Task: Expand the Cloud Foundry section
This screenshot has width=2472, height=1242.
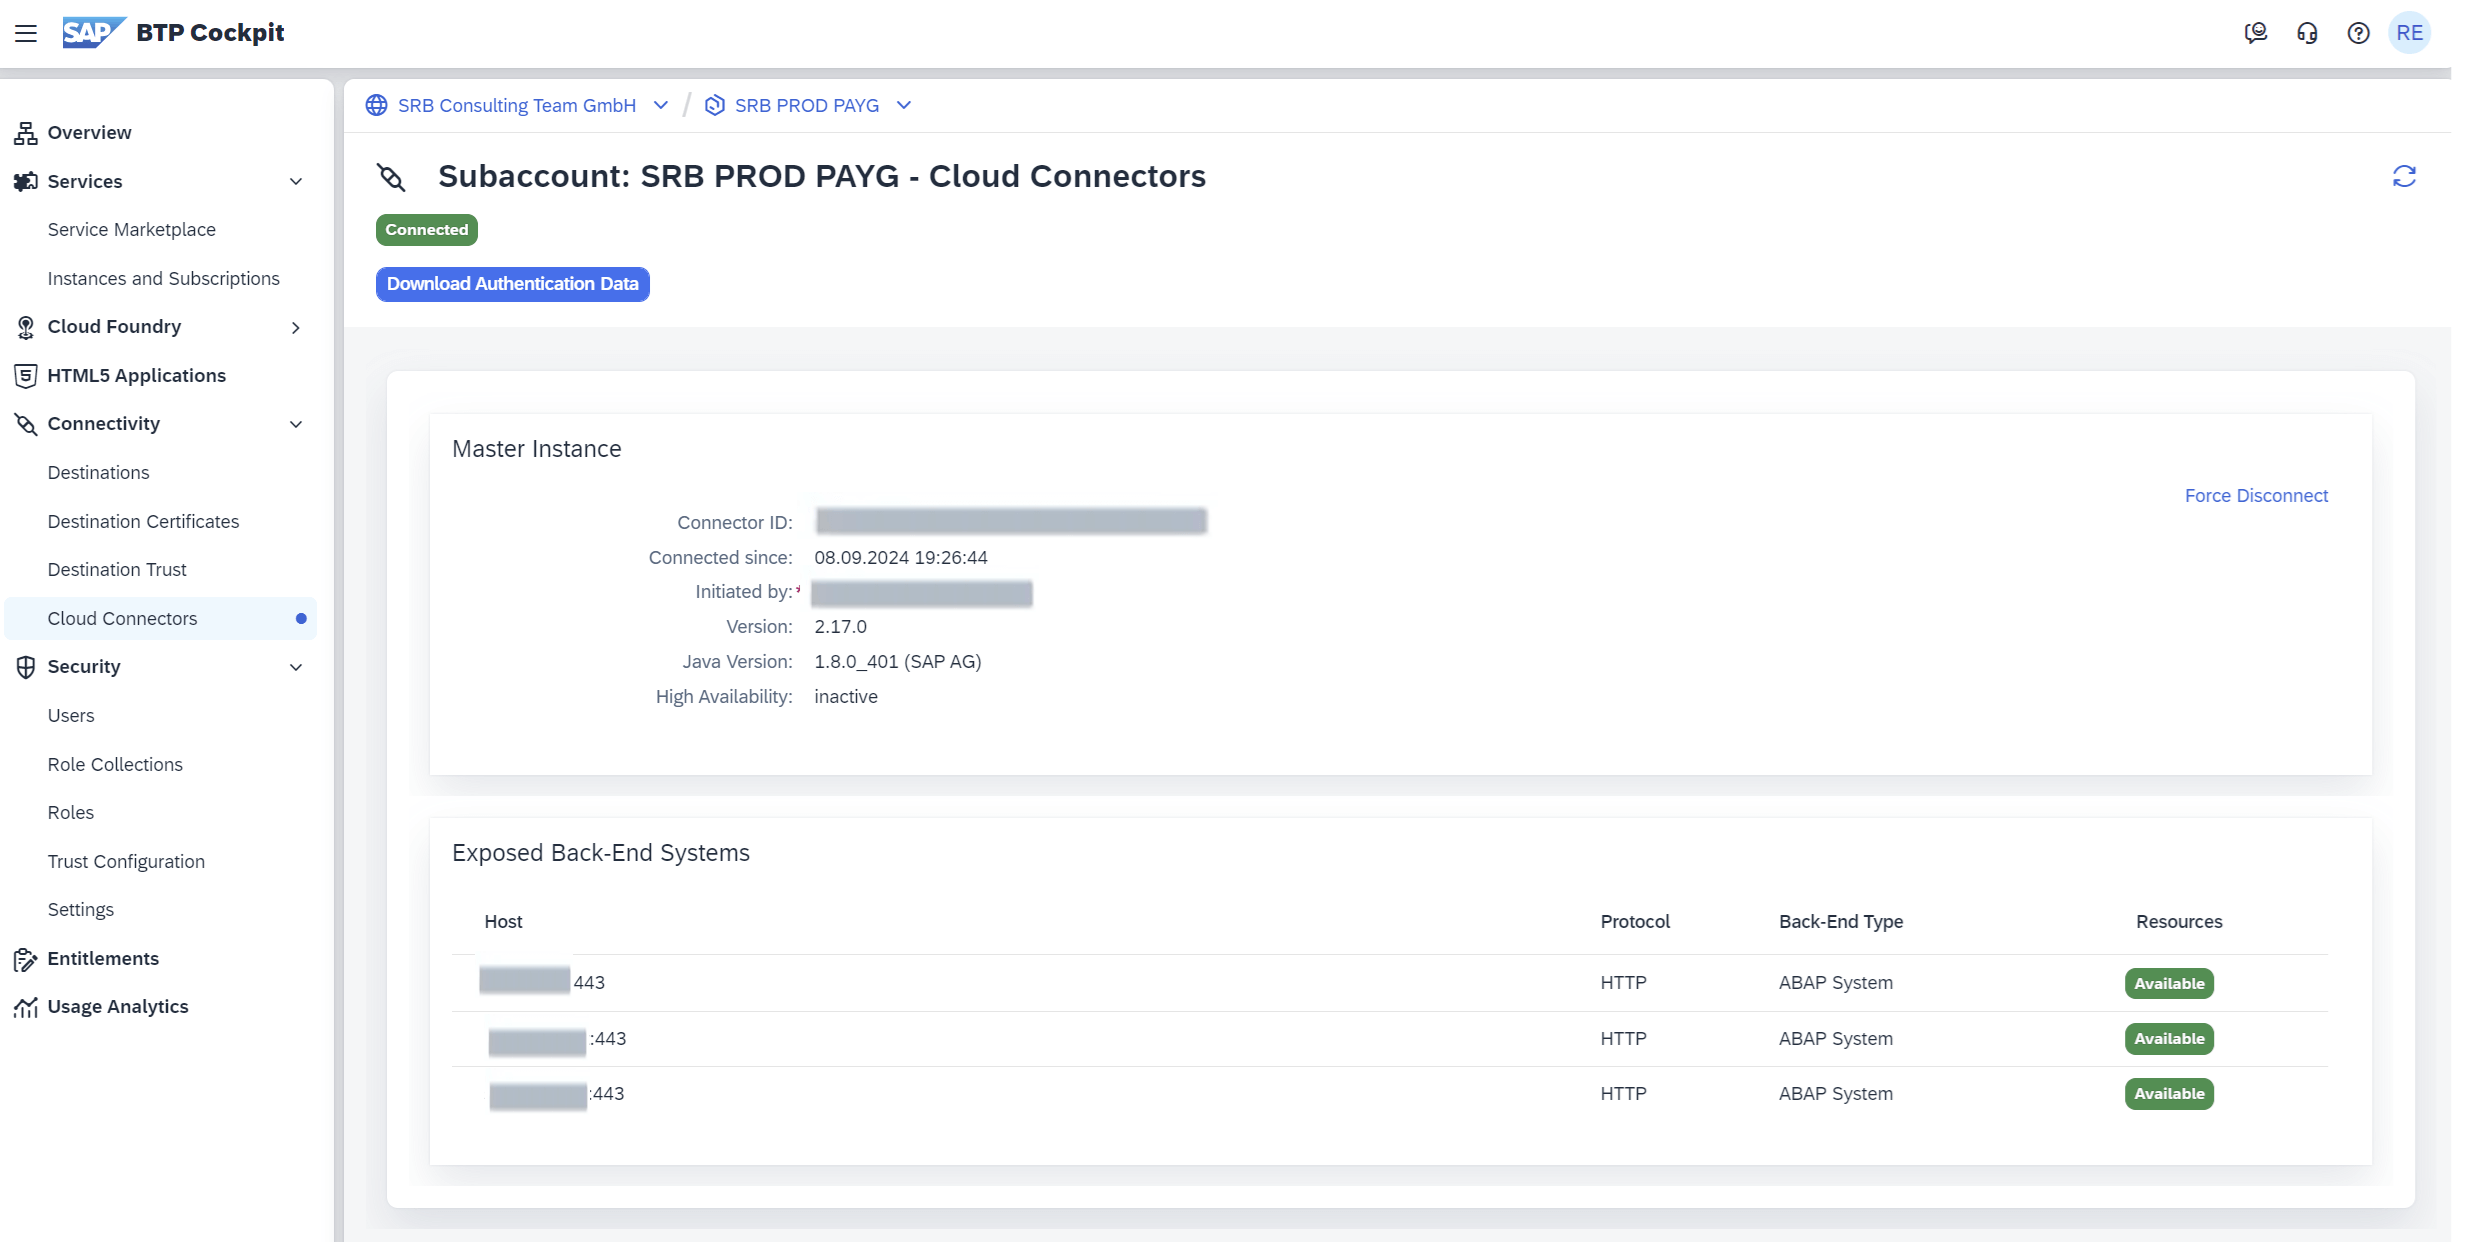Action: (296, 327)
